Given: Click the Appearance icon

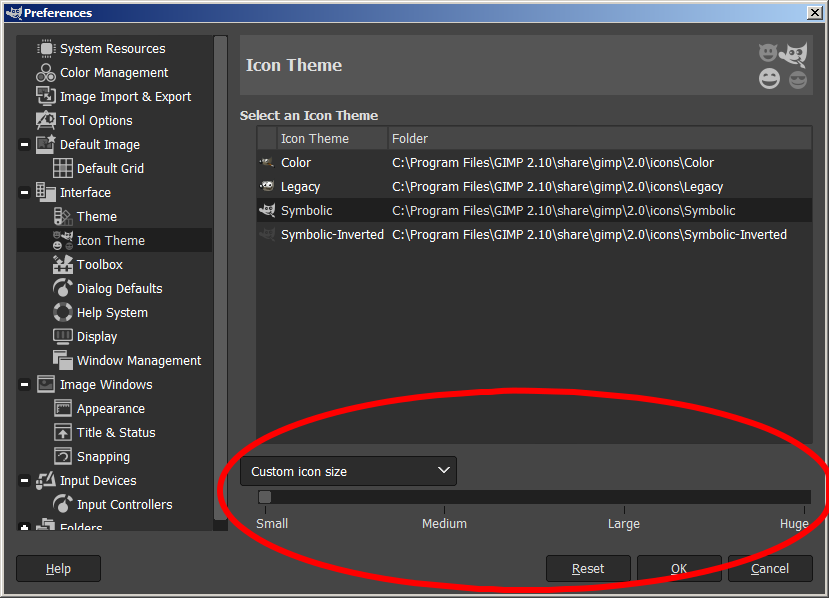Looking at the screenshot, I should tap(62, 408).
